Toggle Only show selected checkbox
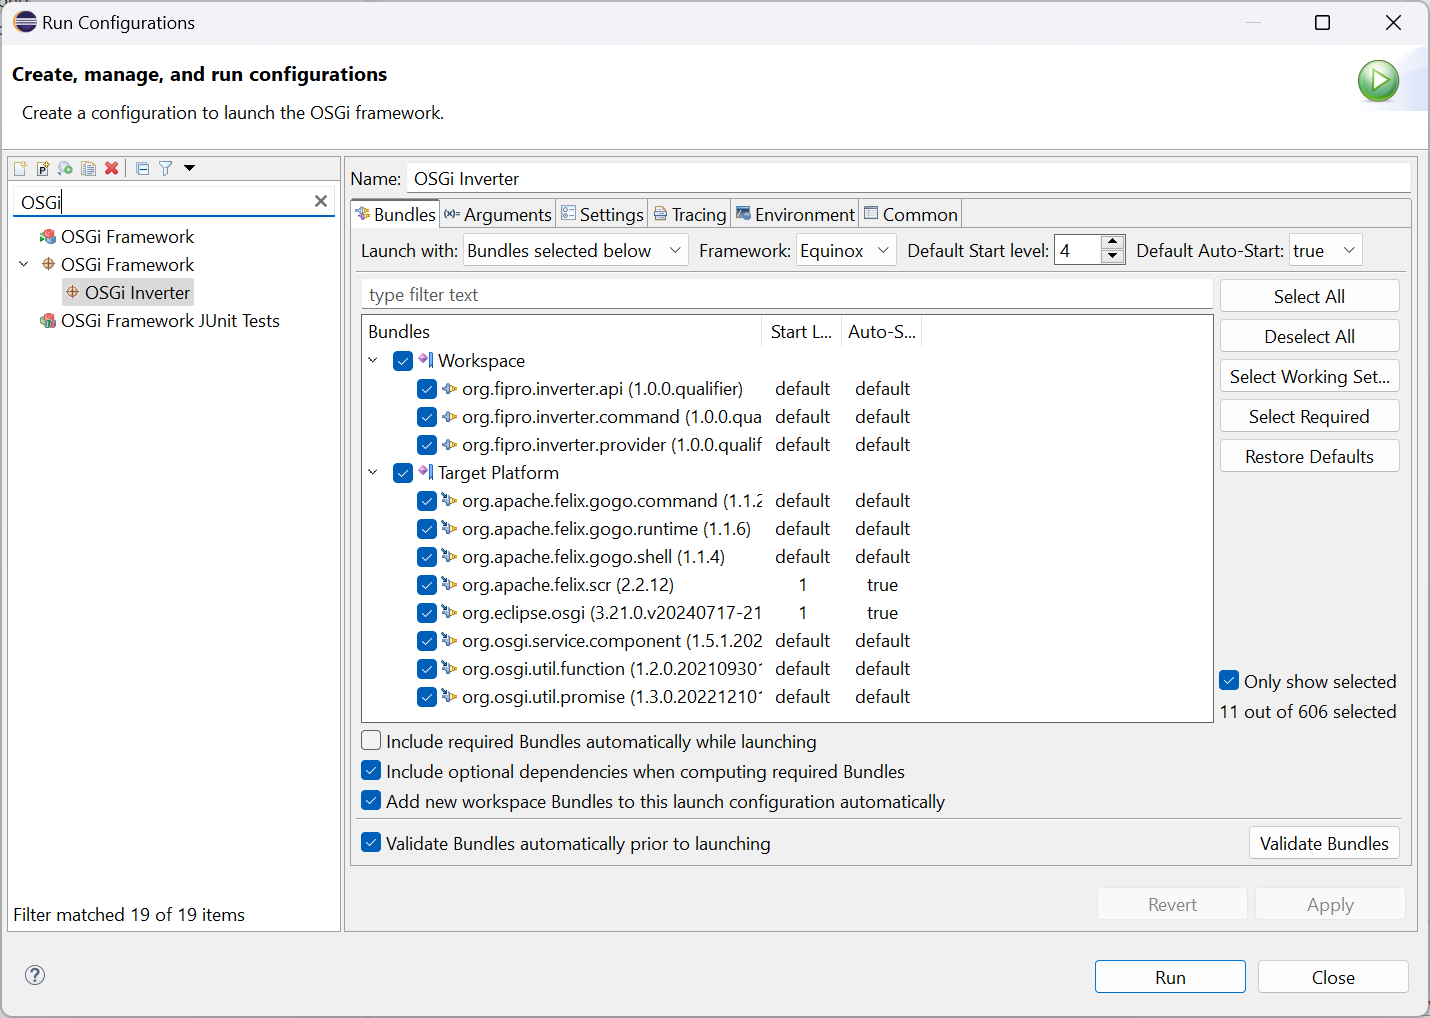 (x=1230, y=681)
